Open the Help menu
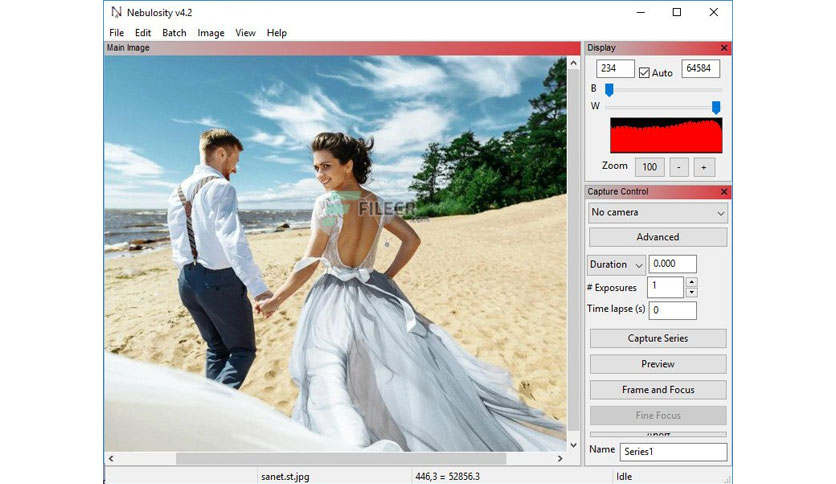The image size is (836, 484). point(277,33)
